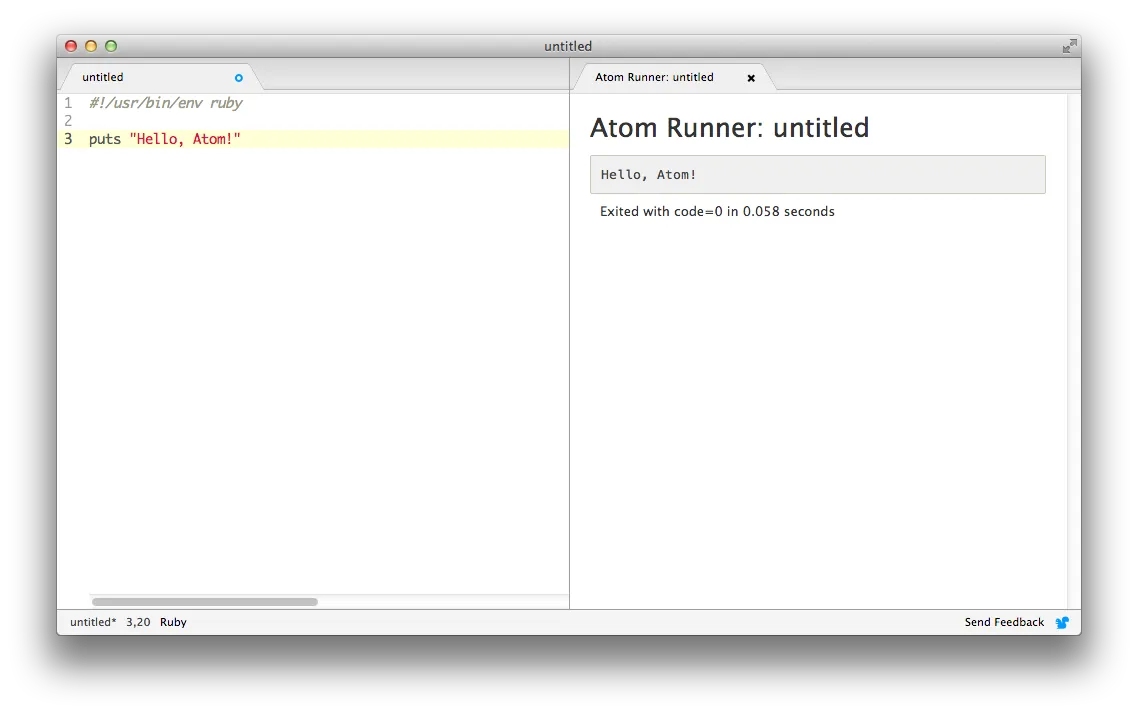Place cursor in the "Hello, Atom!" string
Viewport: 1138px width, 714px height.
pyautogui.click(x=185, y=139)
